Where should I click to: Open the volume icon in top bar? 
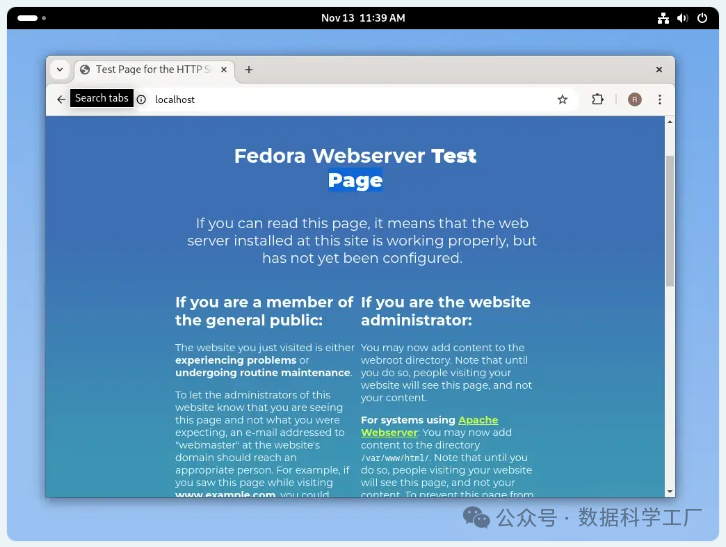tap(682, 18)
